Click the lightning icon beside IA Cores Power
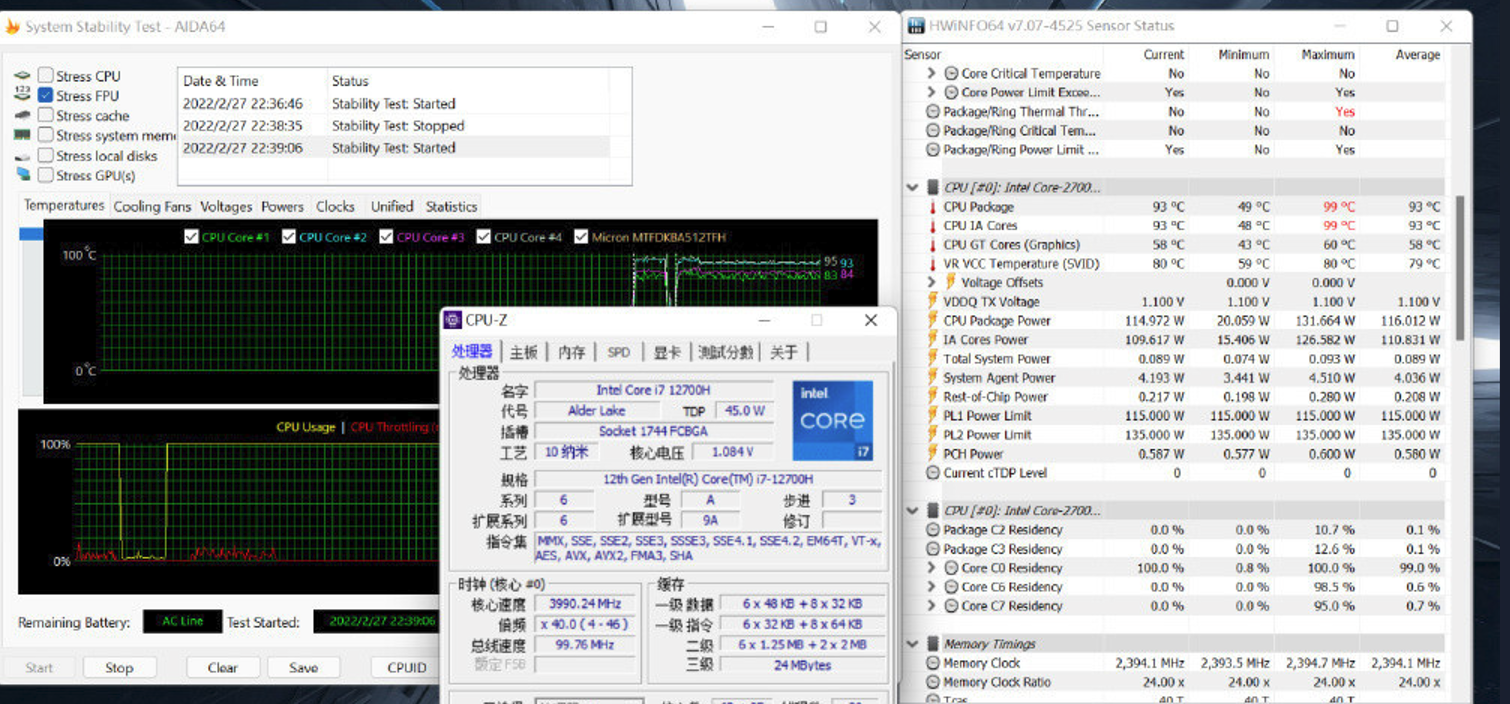 [932, 340]
